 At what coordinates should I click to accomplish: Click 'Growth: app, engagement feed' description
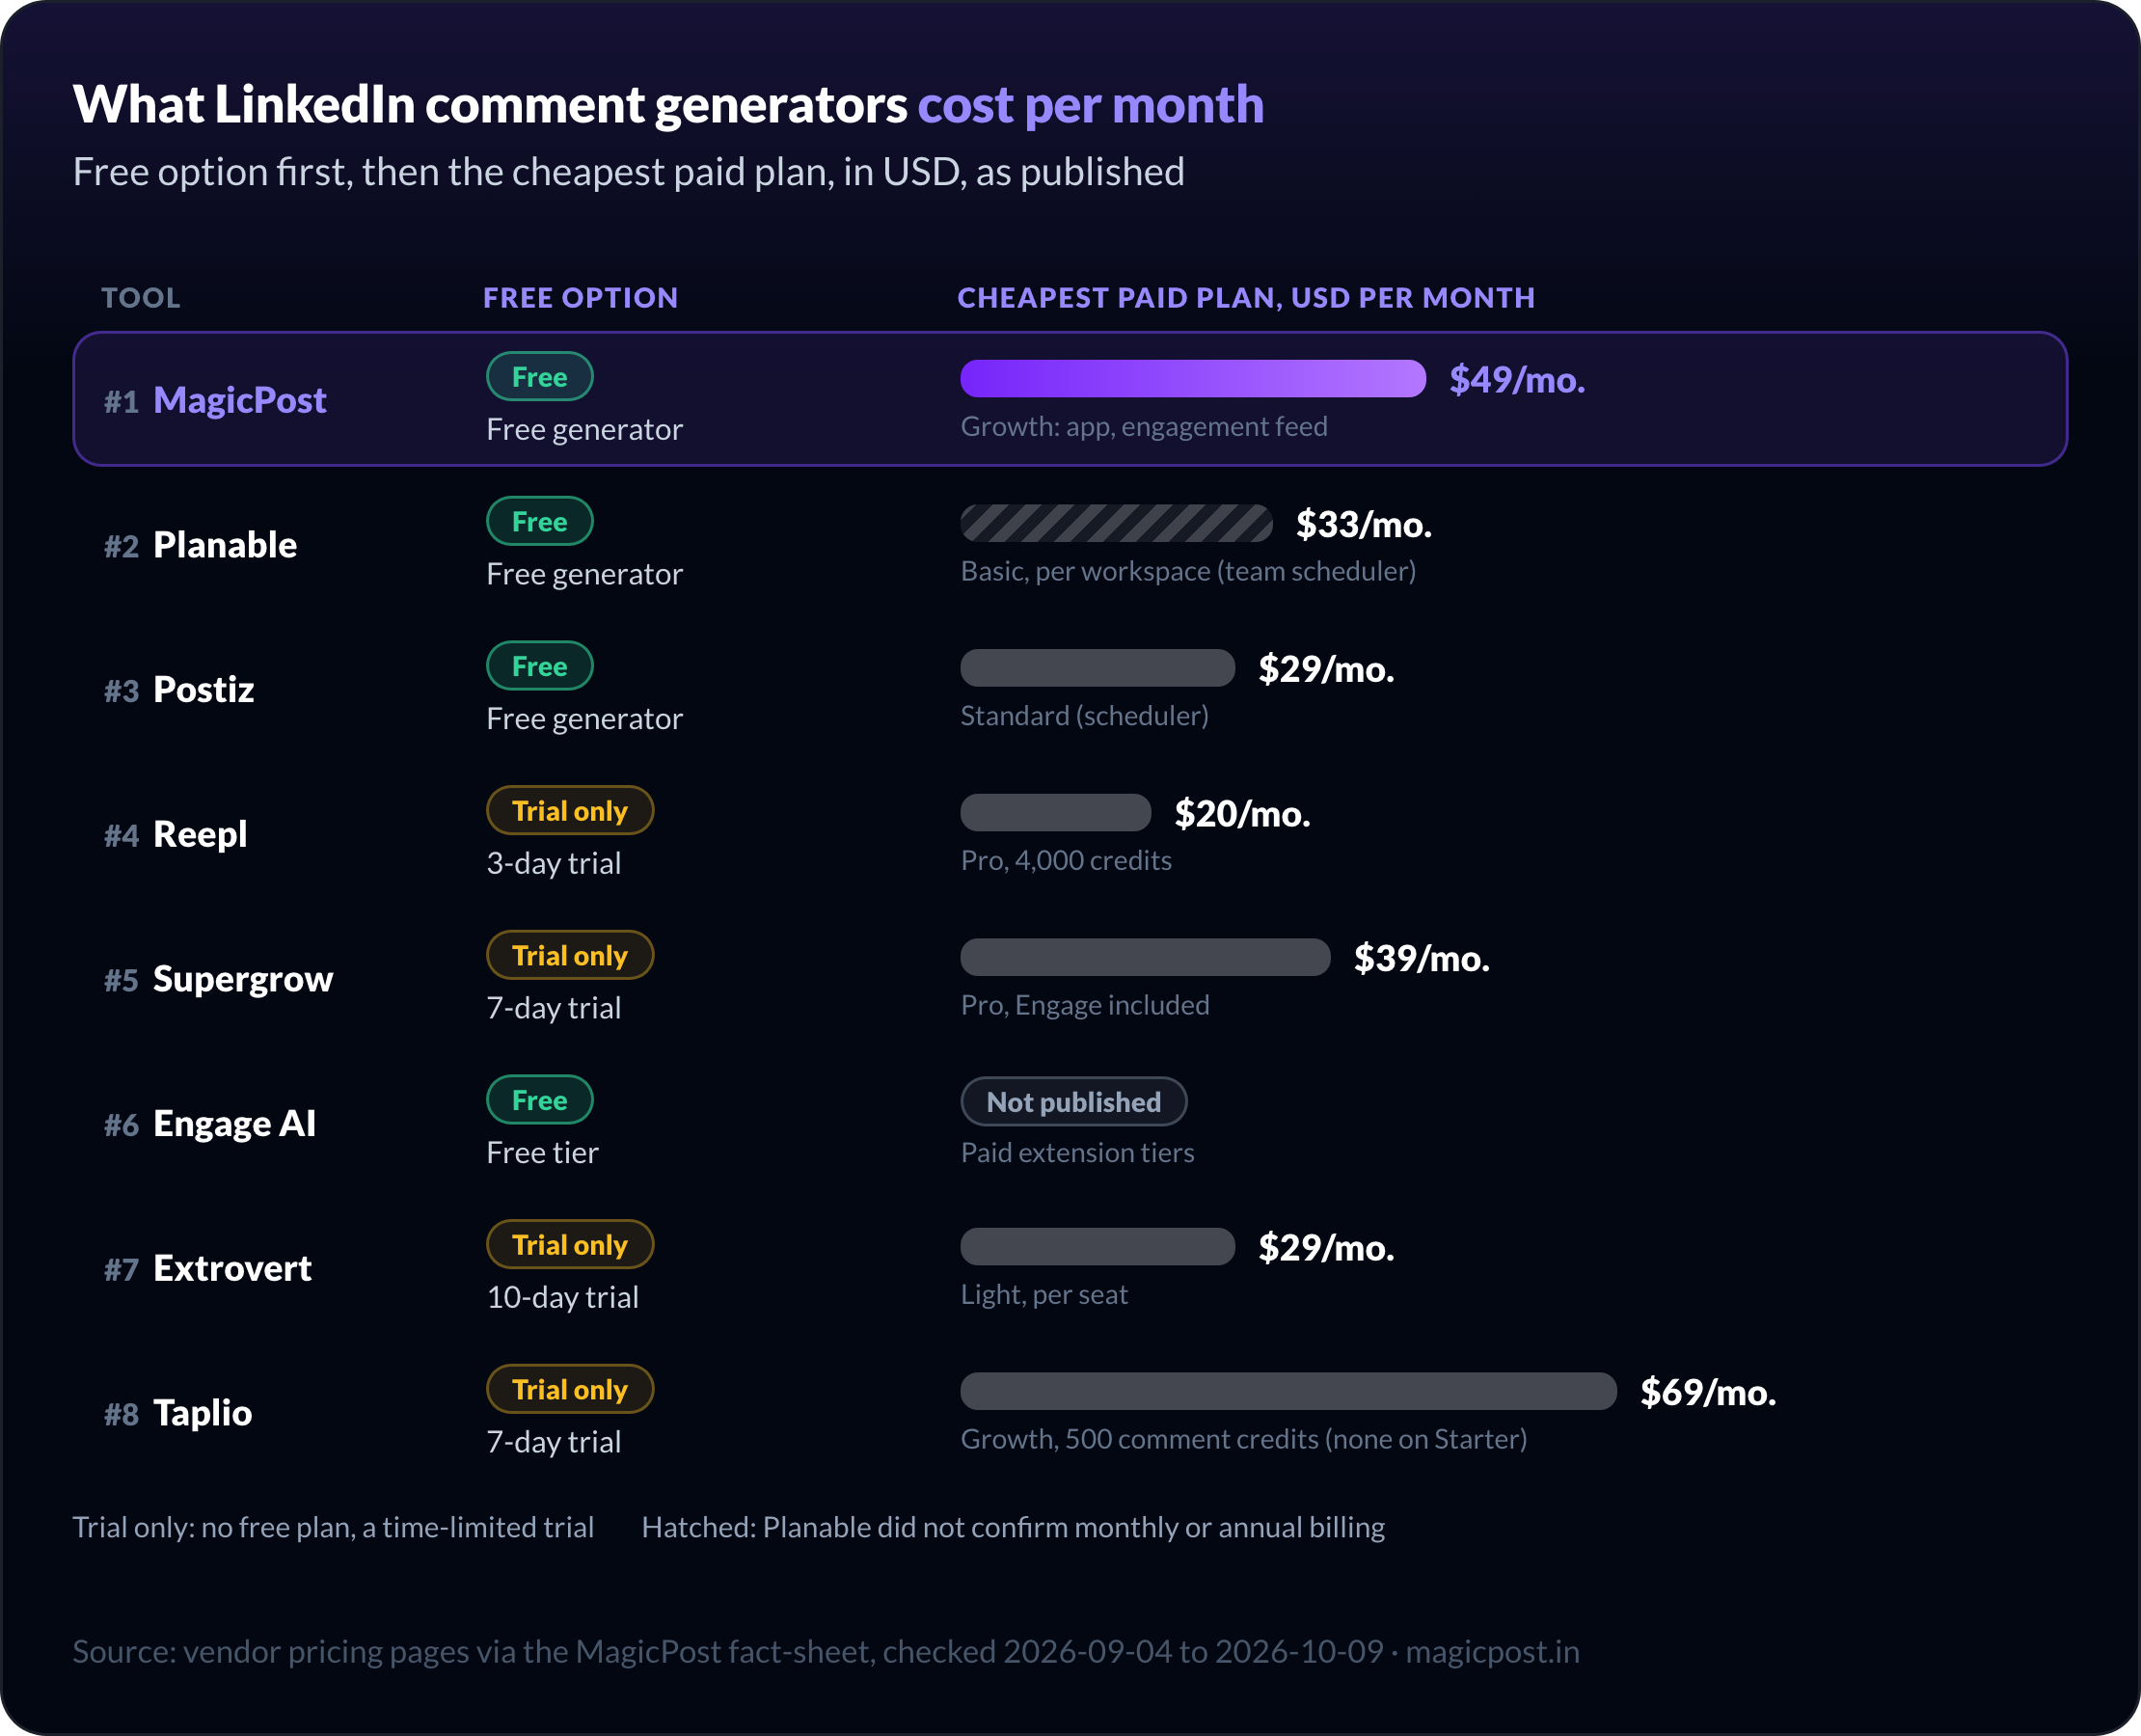(x=1144, y=426)
